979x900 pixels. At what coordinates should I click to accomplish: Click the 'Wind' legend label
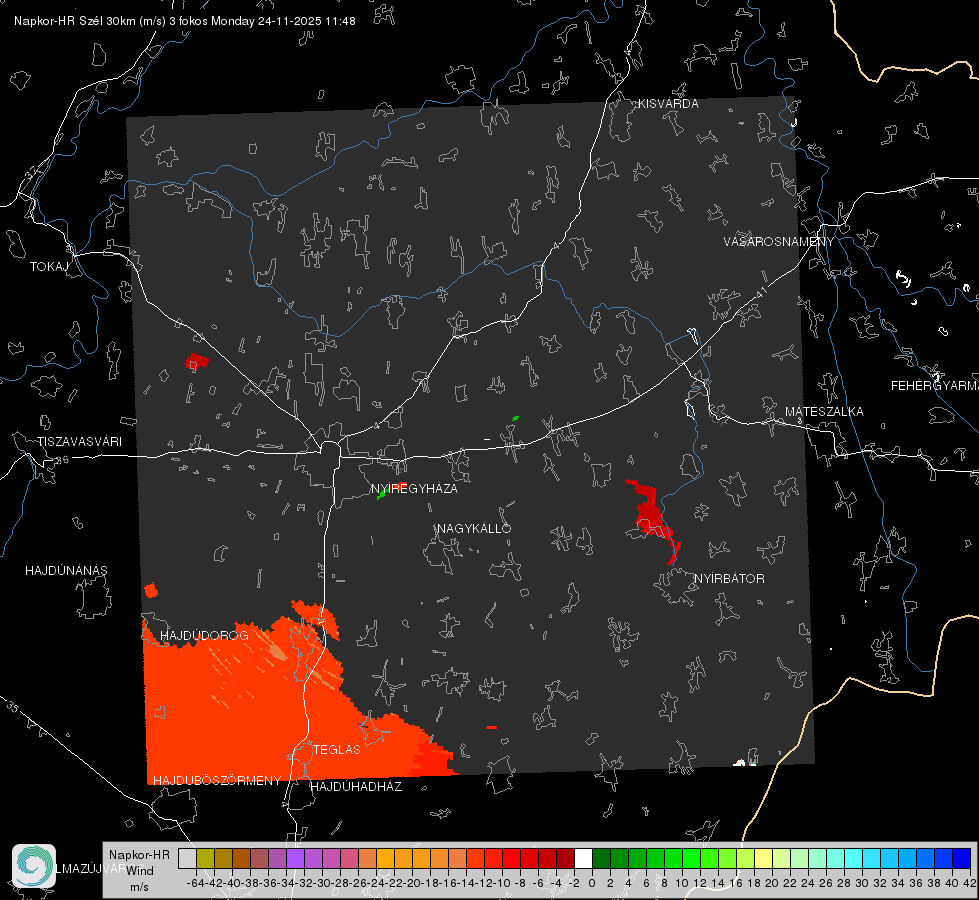point(140,870)
